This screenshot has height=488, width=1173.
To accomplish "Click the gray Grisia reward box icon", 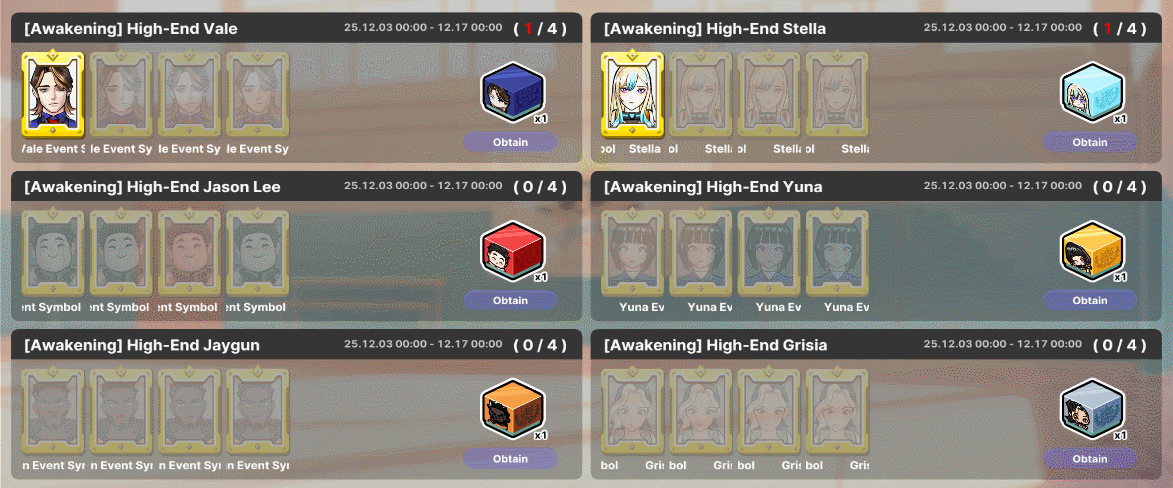I will pyautogui.click(x=1092, y=409).
